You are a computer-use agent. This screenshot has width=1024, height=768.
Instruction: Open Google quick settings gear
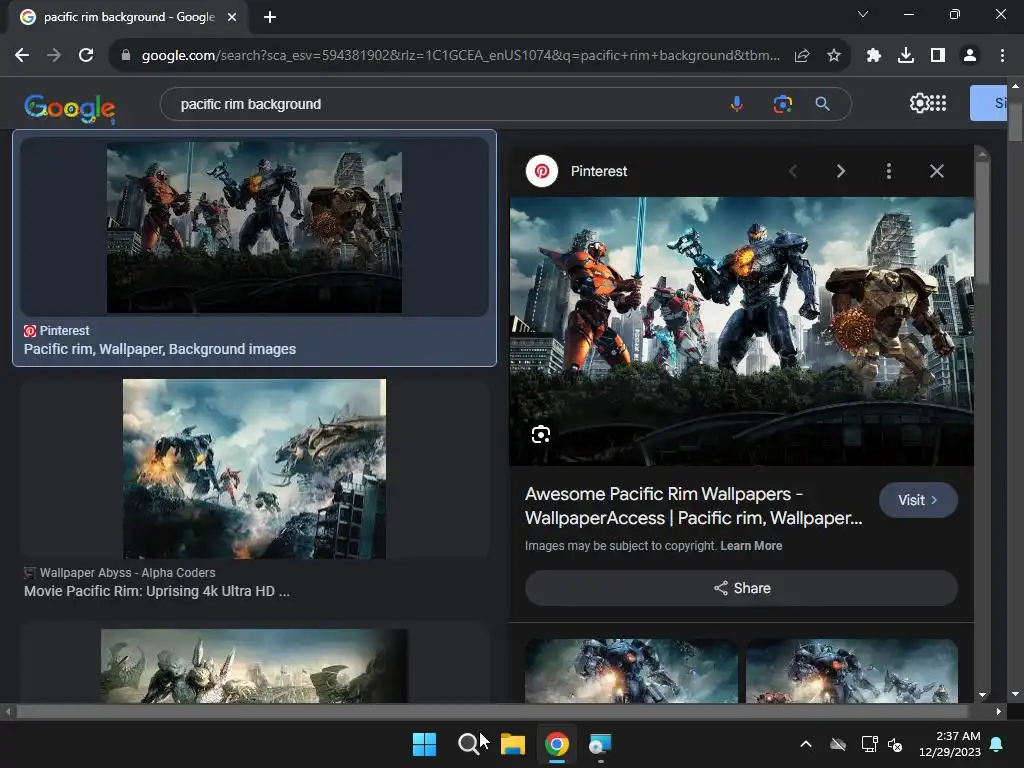point(919,103)
